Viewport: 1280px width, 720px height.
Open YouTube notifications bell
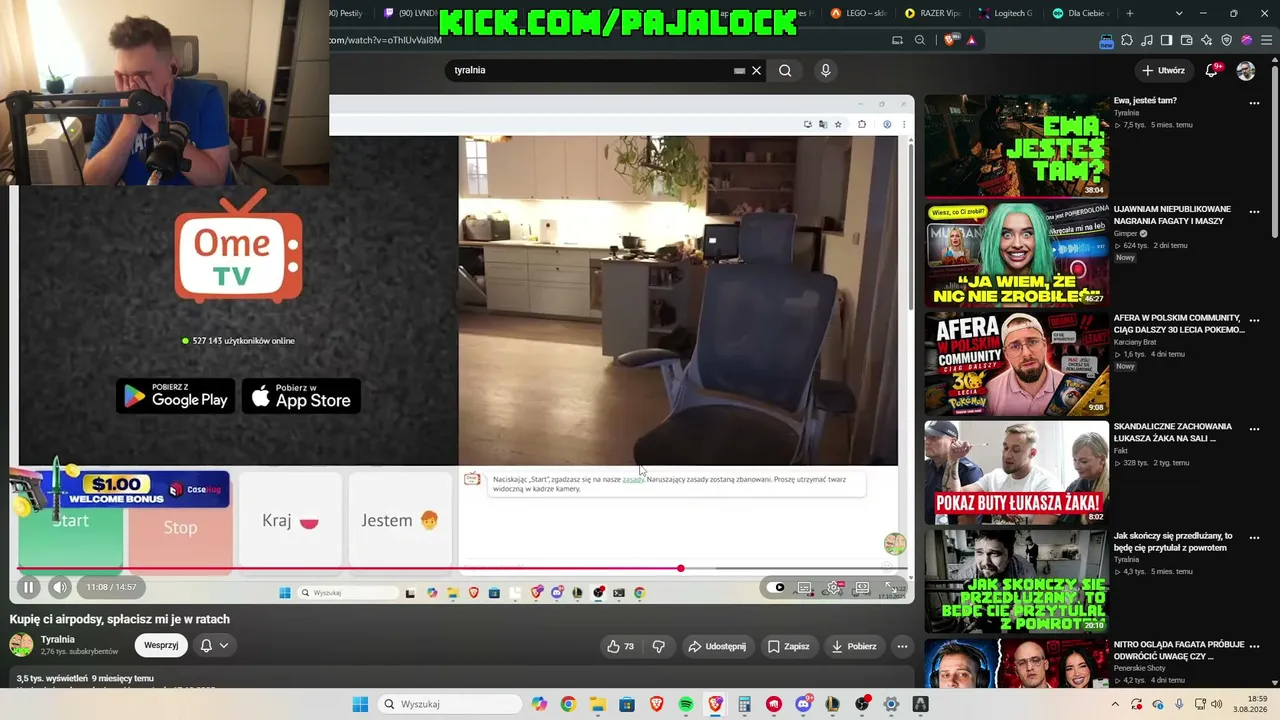[1211, 70]
